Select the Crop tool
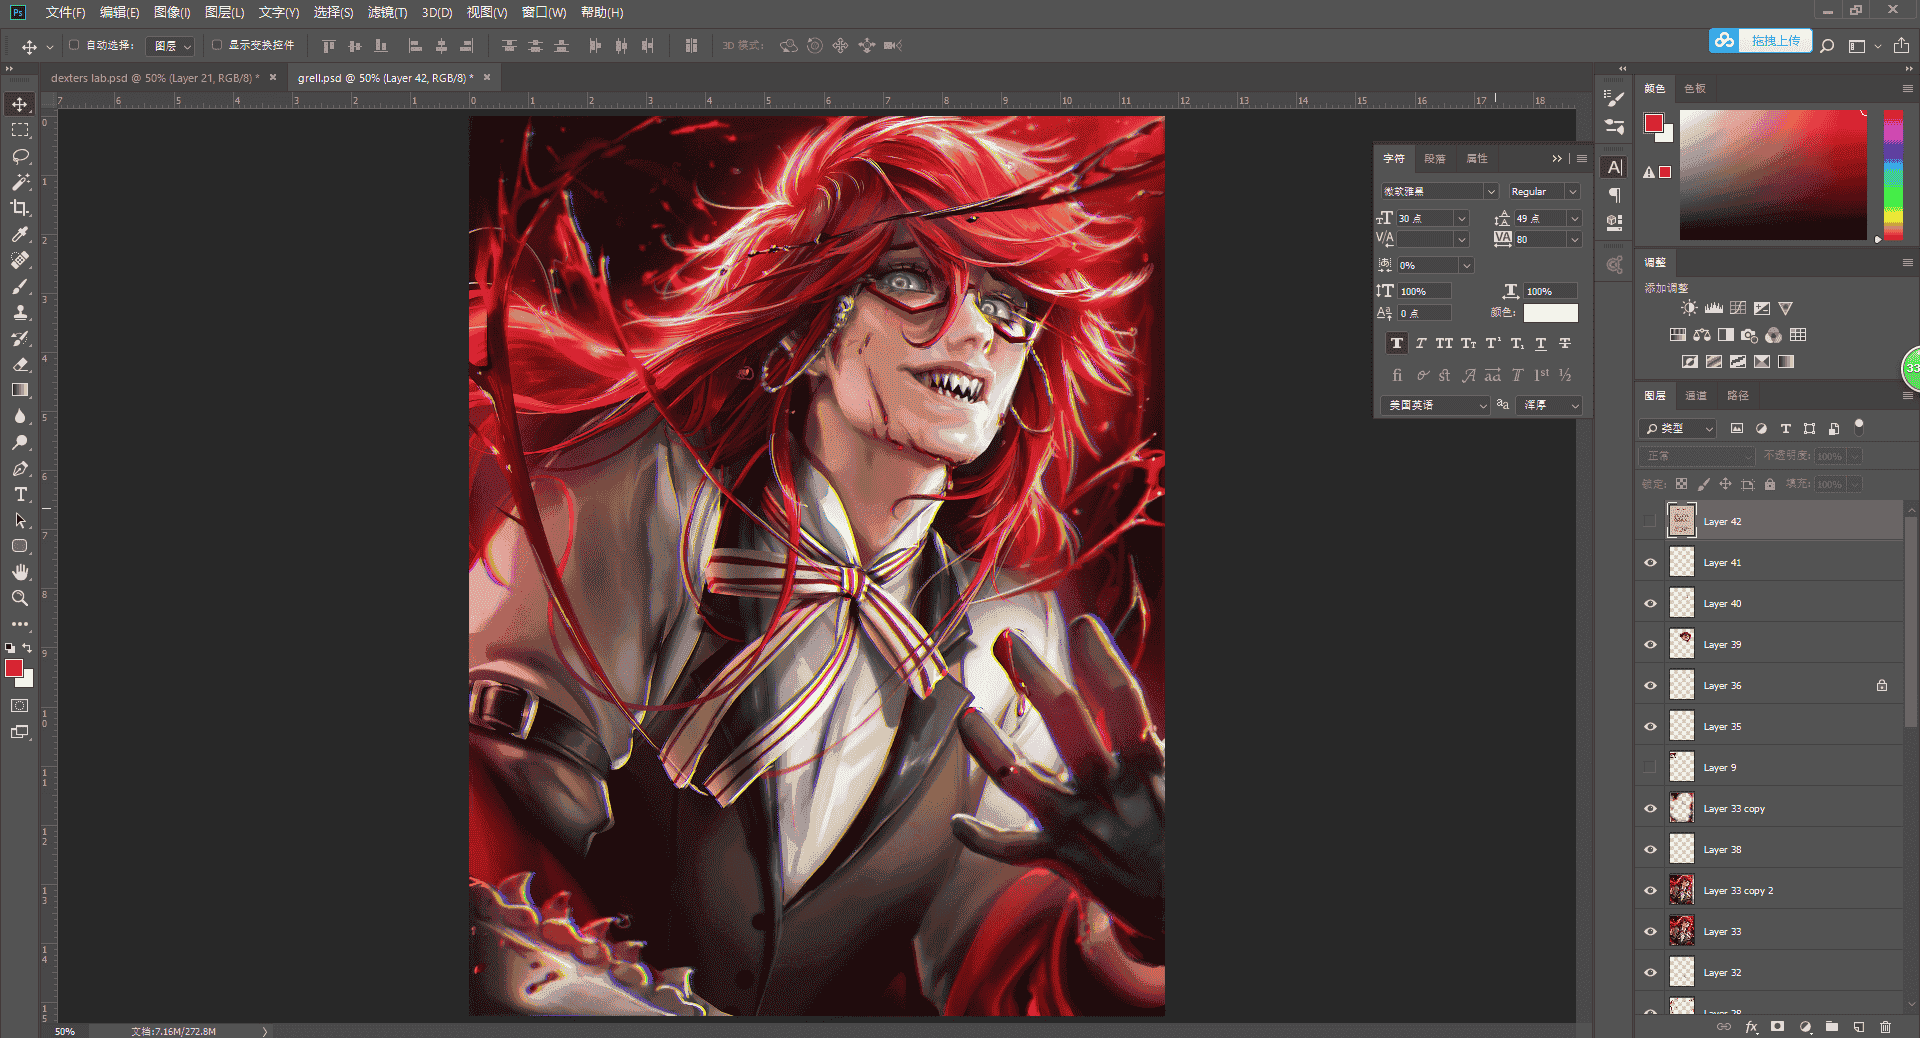 coord(20,208)
